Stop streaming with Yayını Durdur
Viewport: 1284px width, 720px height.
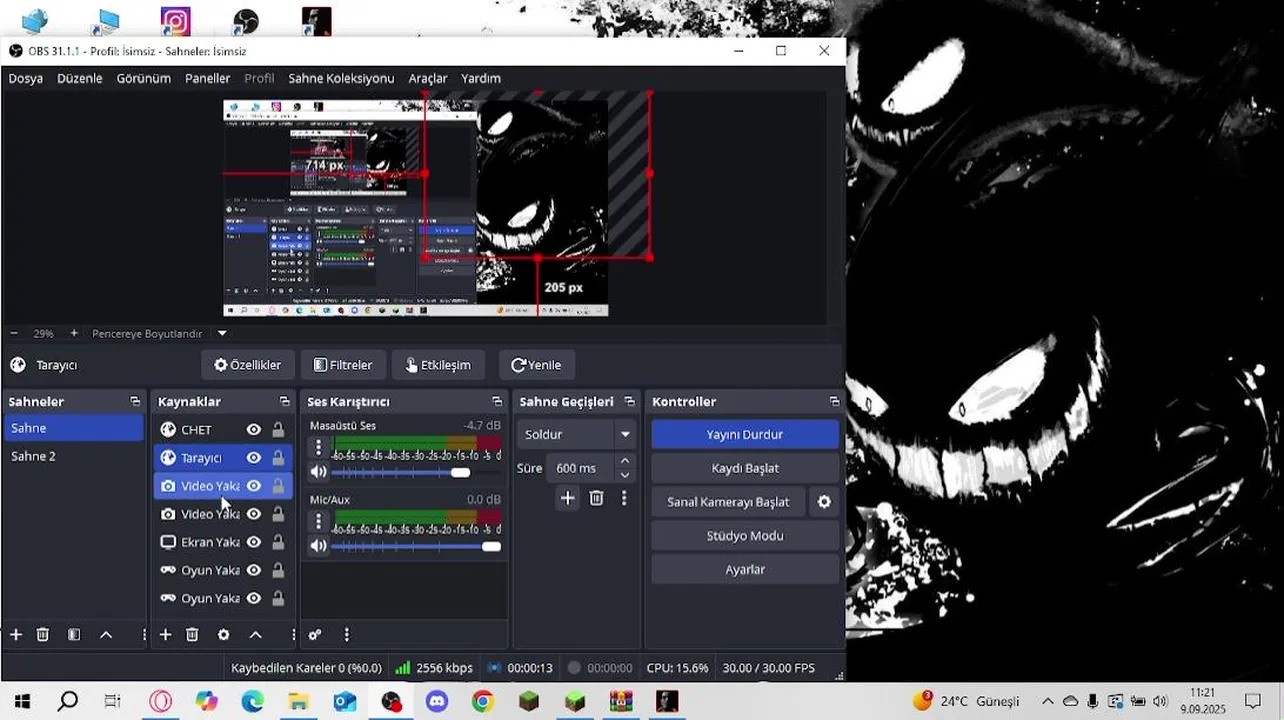point(745,435)
